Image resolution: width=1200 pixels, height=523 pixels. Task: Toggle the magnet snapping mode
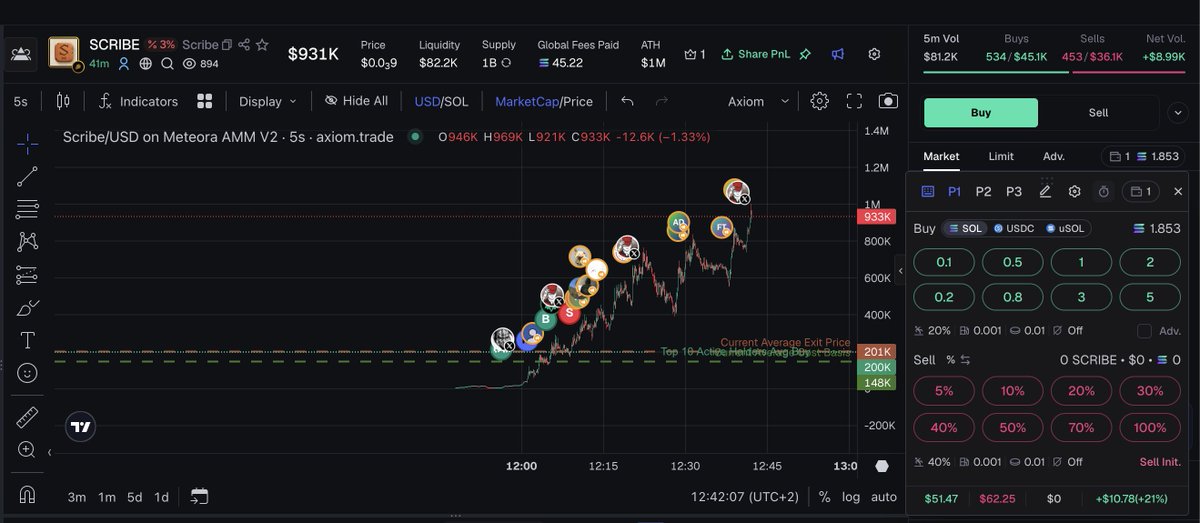click(x=27, y=495)
